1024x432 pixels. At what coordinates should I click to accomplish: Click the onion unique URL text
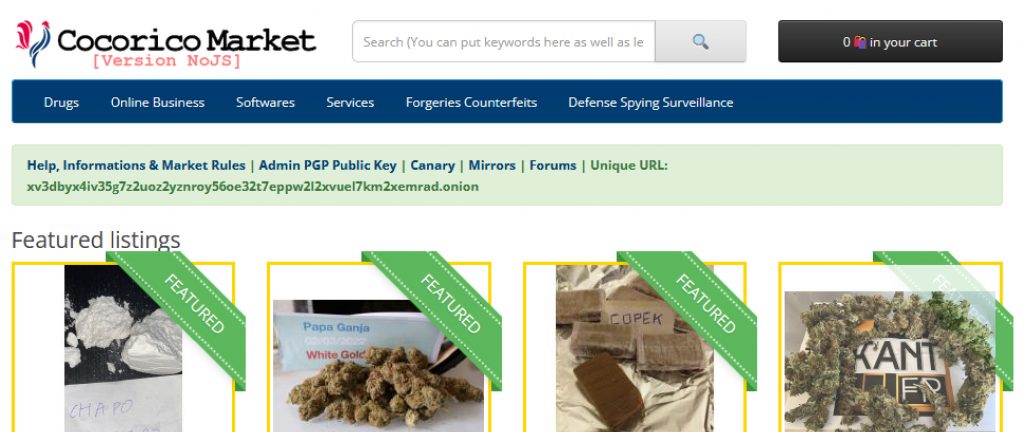253,187
